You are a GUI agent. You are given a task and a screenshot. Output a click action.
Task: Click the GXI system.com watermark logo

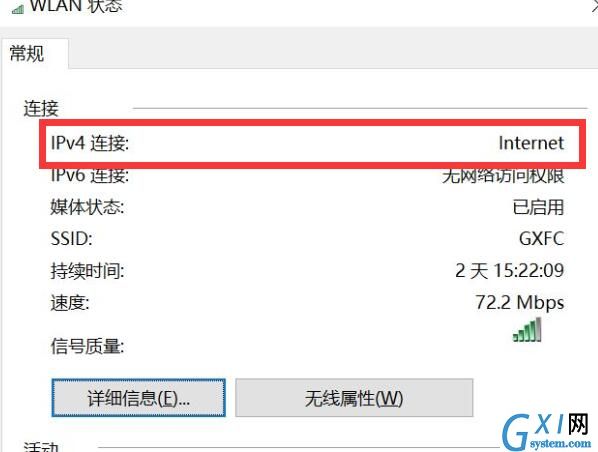(x=546, y=432)
